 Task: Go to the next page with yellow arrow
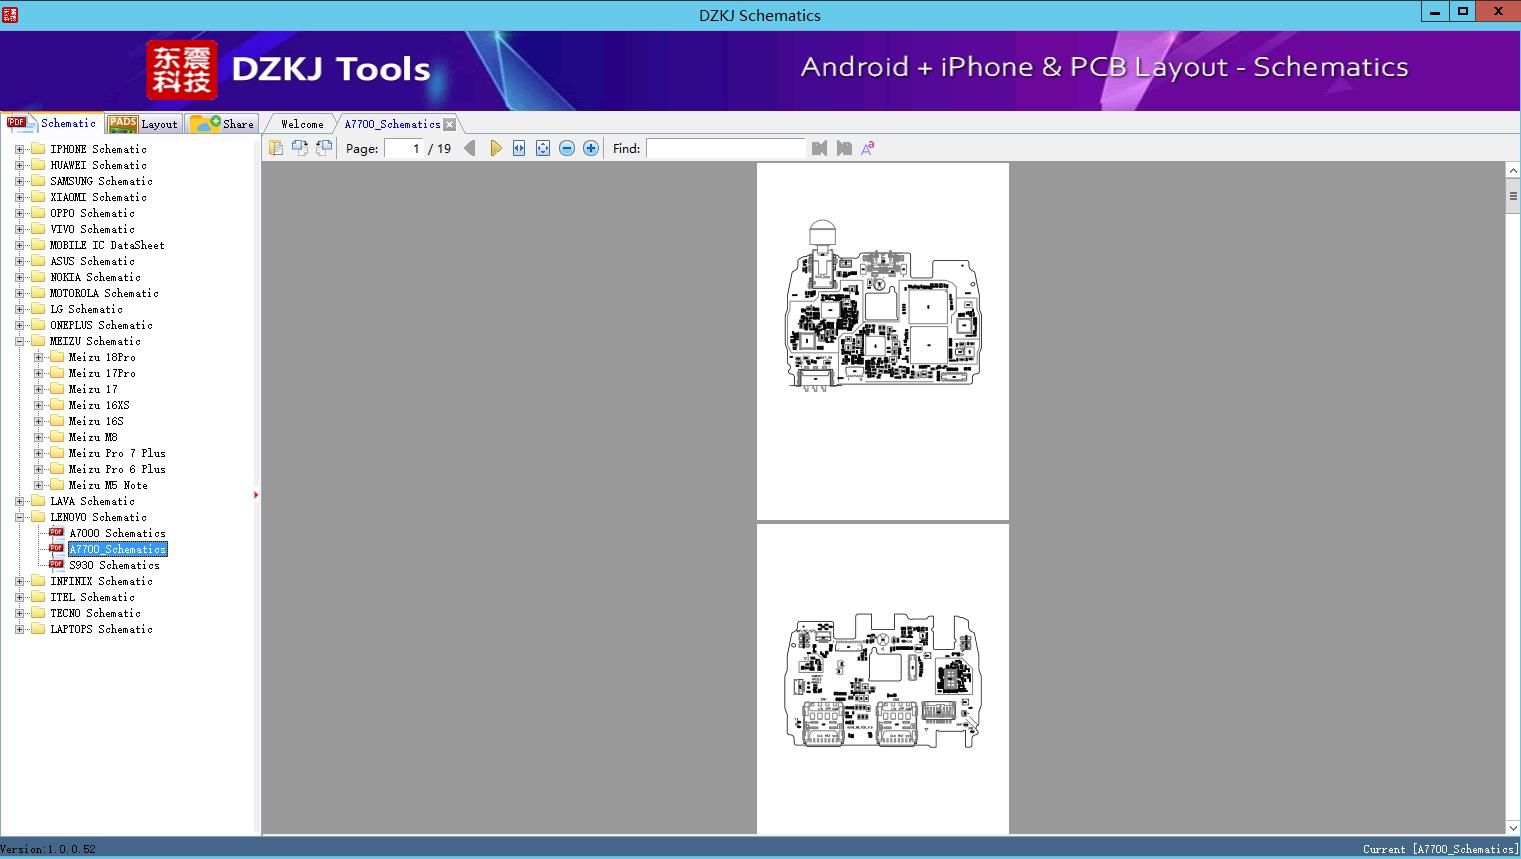(x=496, y=148)
